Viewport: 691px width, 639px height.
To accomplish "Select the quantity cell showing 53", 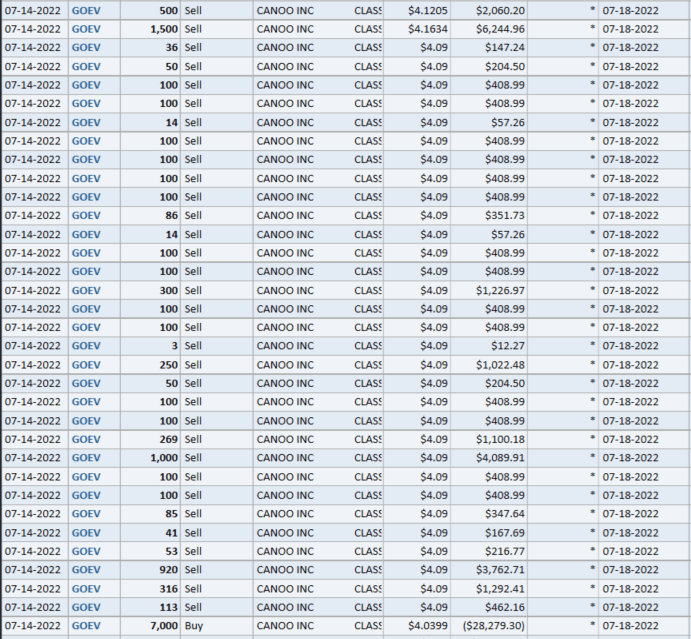I will coord(150,551).
